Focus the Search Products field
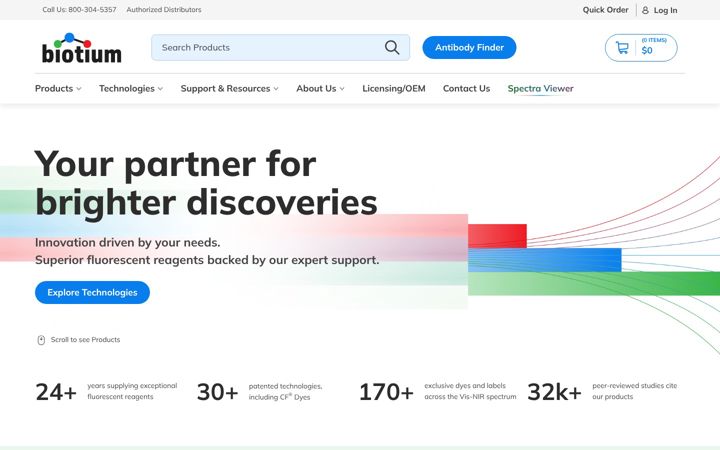The height and width of the screenshot is (450, 720). 281,47
